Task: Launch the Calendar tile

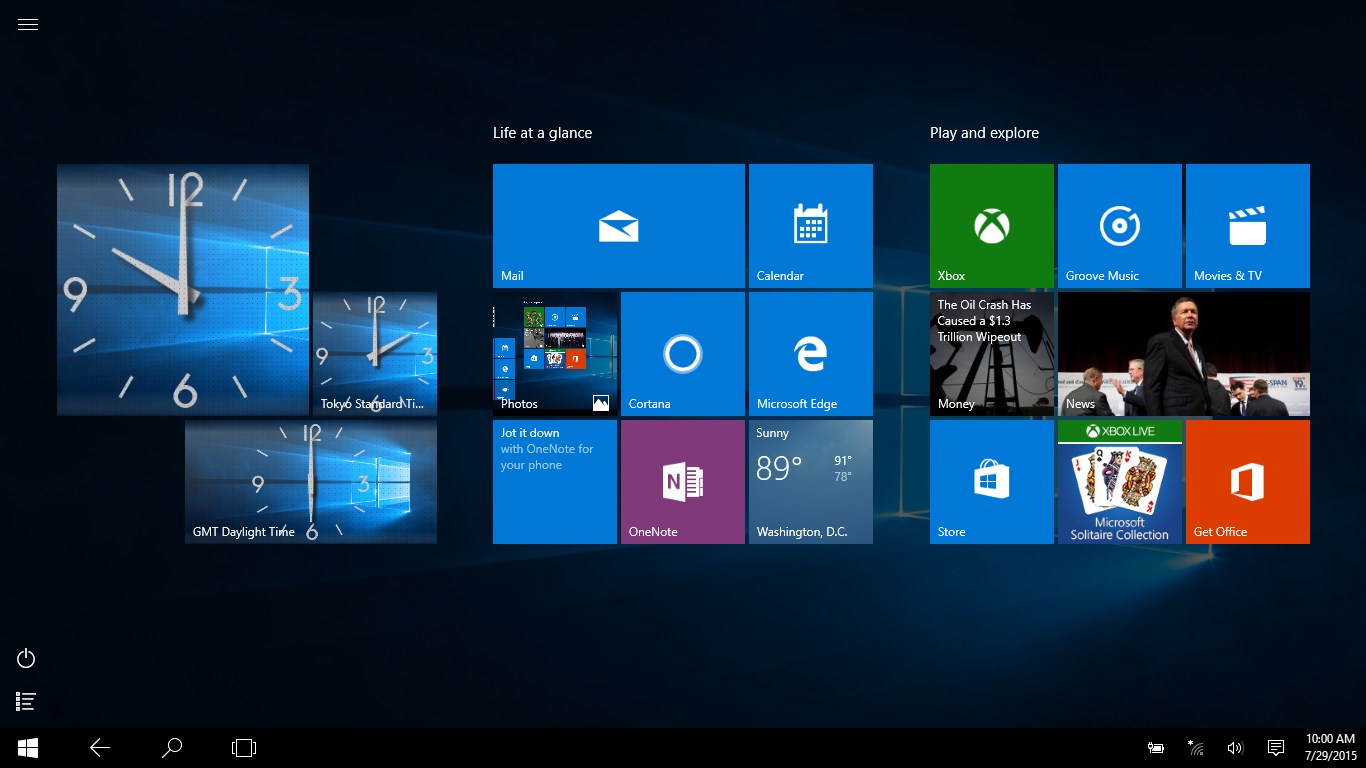Action: 810,225
